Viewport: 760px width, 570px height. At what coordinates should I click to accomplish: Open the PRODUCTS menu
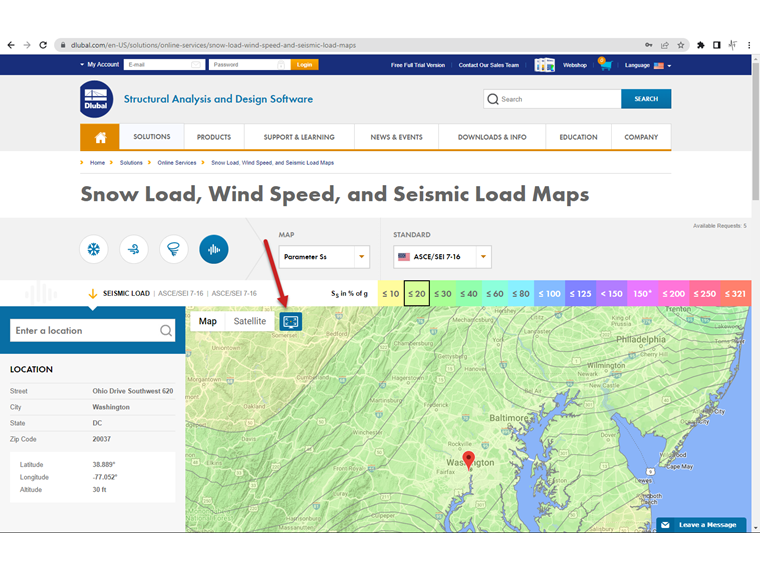(214, 137)
